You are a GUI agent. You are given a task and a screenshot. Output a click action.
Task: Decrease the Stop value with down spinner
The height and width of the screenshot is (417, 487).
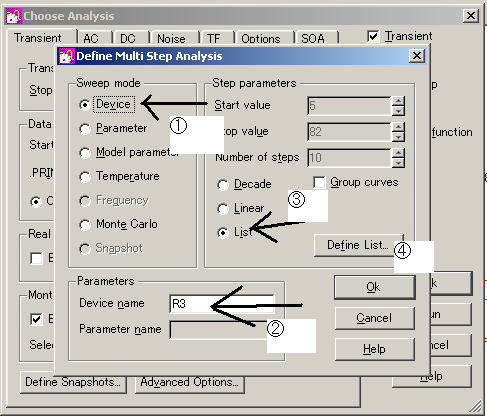click(x=398, y=137)
